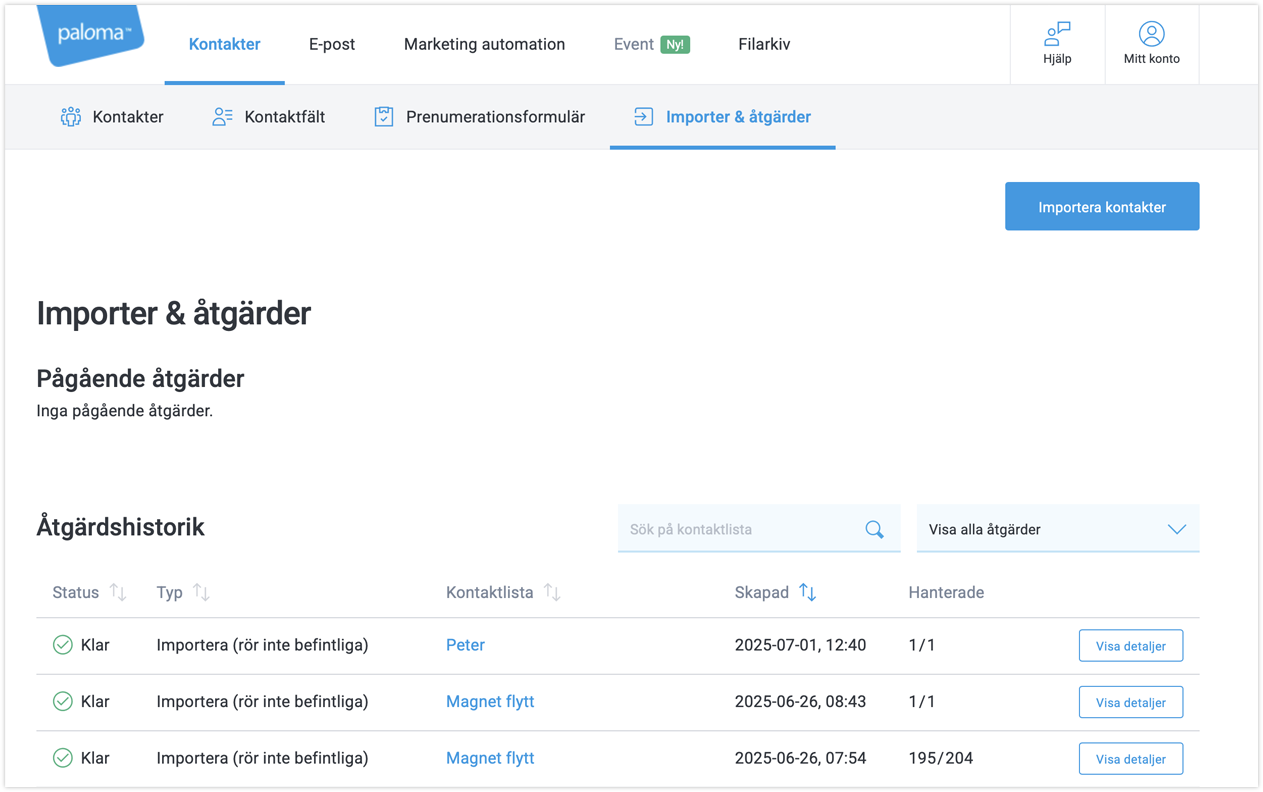Focus the Sök på kontaktlista search field
The height and width of the screenshot is (792, 1263).
point(740,530)
